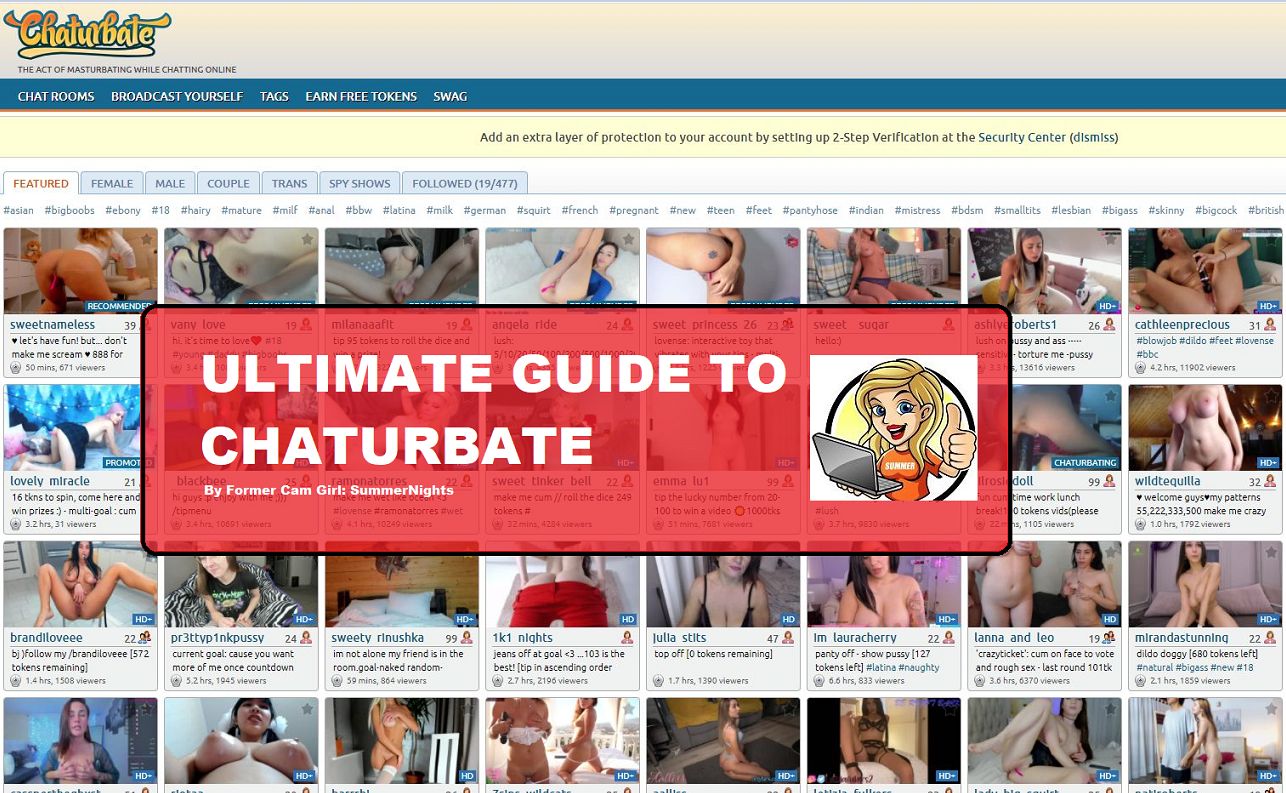This screenshot has width=1286, height=793.
Task: Click the #lovense tag under cathleenprecious
Action: 1254,341
